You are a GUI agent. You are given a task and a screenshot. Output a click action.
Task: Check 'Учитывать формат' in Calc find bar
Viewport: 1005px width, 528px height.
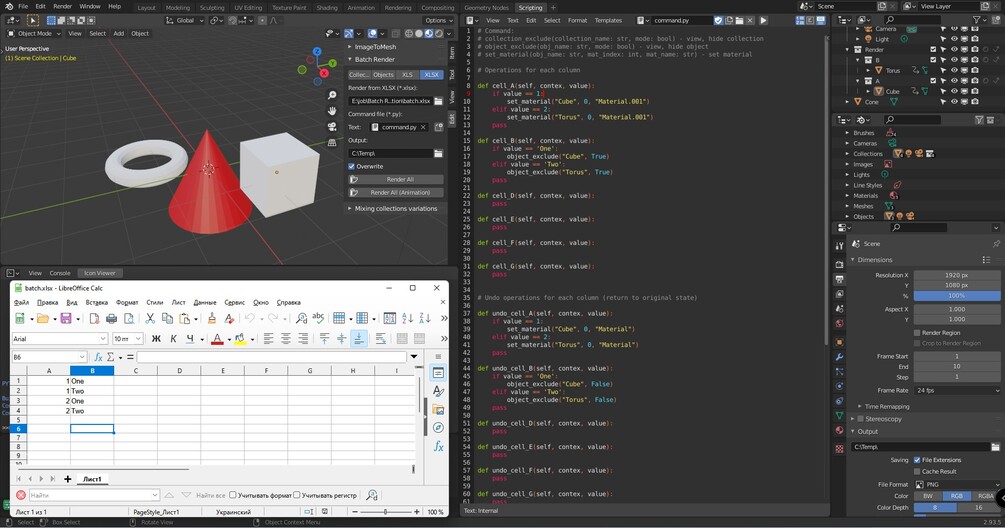(x=233, y=495)
